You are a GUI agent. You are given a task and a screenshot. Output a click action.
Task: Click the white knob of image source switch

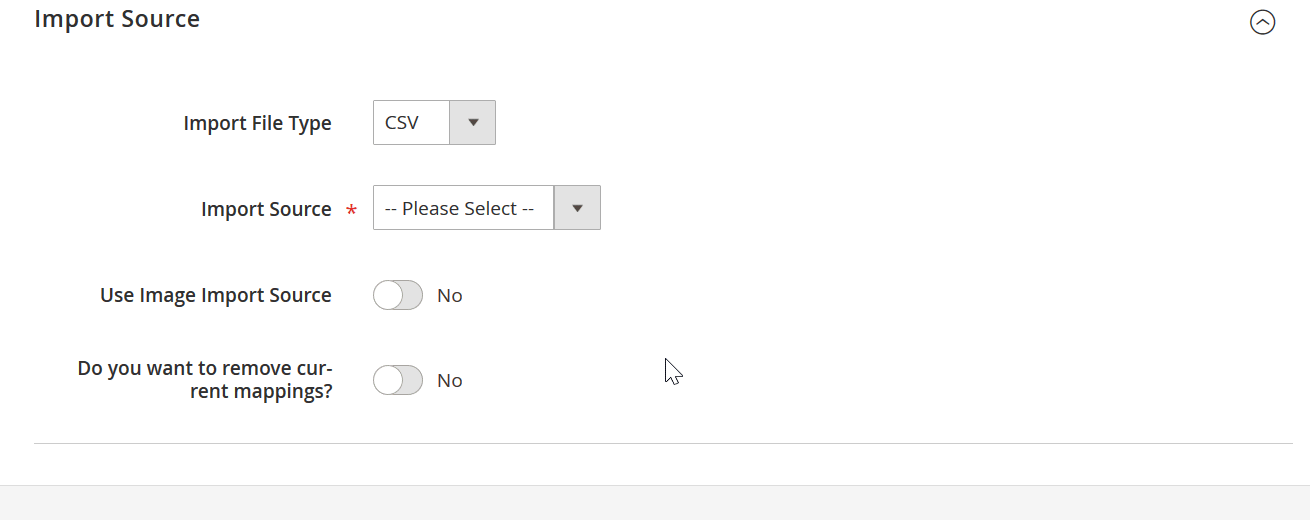[387, 295]
